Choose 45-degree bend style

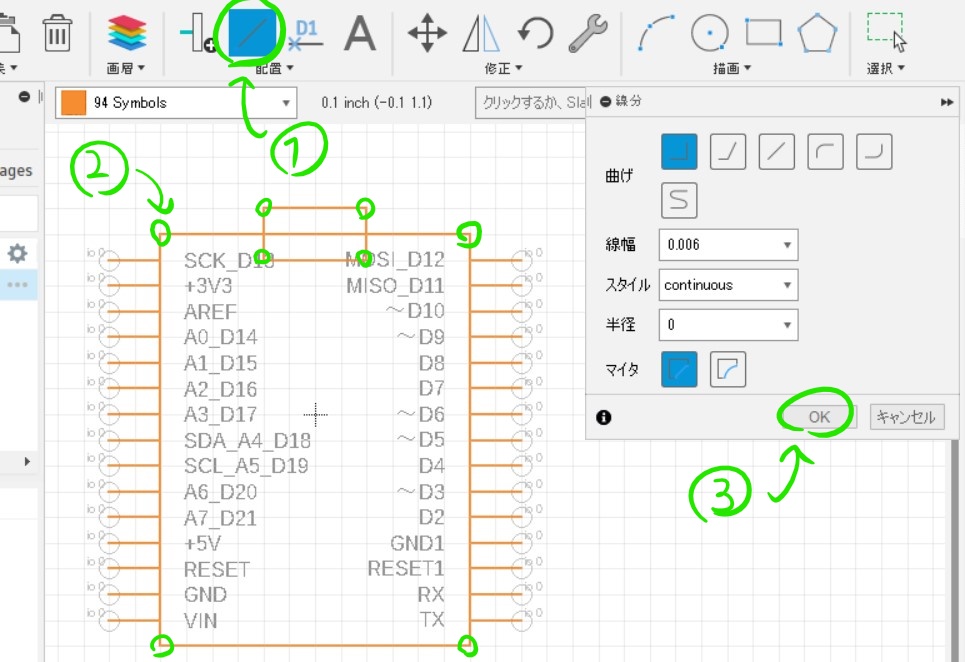click(x=728, y=151)
